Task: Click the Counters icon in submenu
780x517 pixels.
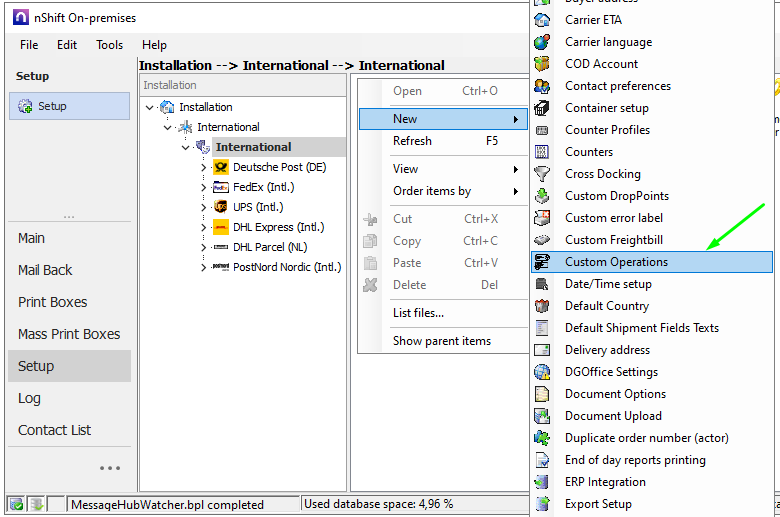Action: click(542, 152)
